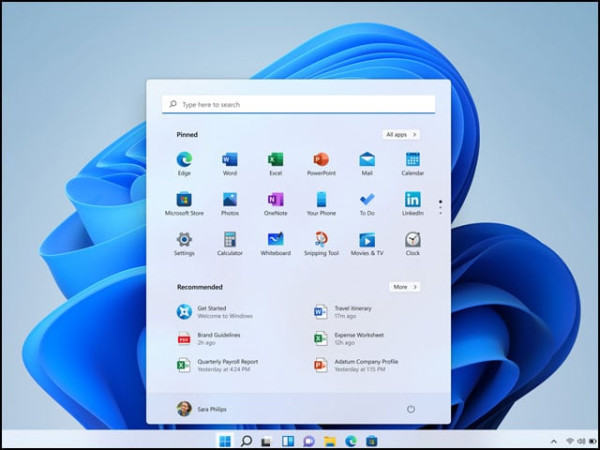Image resolution: width=600 pixels, height=450 pixels.
Task: Open the Quarterly Payroll Report file
Action: point(220,365)
